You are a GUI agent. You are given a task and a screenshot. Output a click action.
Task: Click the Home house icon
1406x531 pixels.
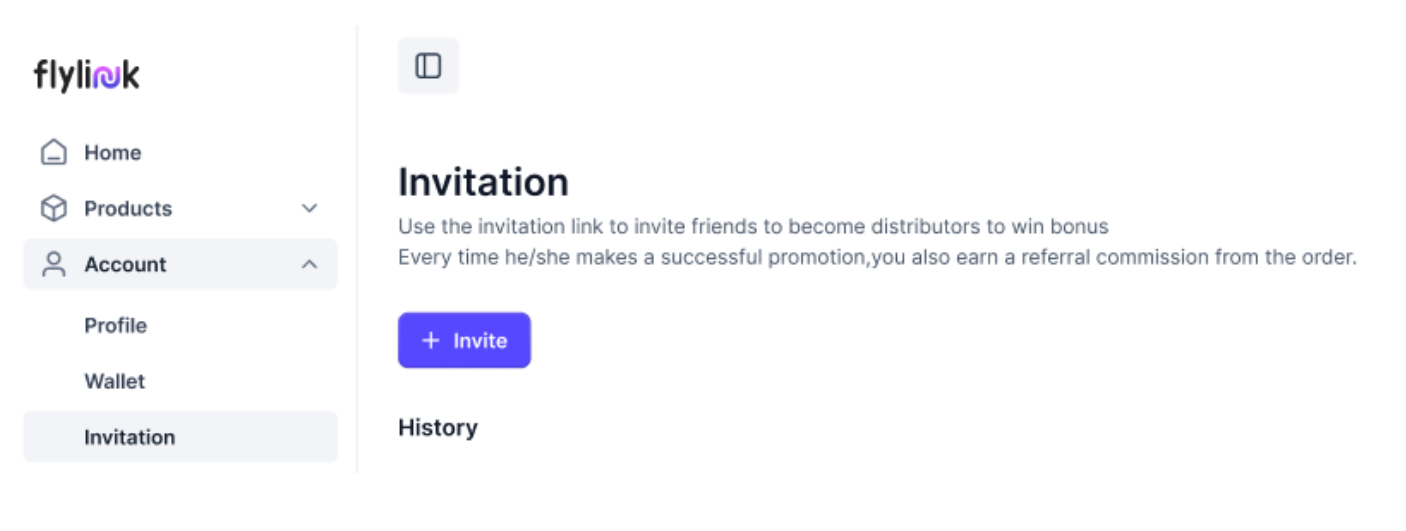point(53,153)
